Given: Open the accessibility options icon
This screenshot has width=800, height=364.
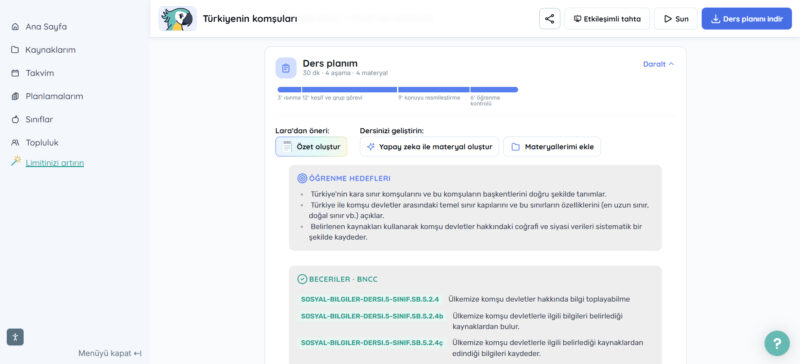Looking at the screenshot, I should [x=15, y=337].
